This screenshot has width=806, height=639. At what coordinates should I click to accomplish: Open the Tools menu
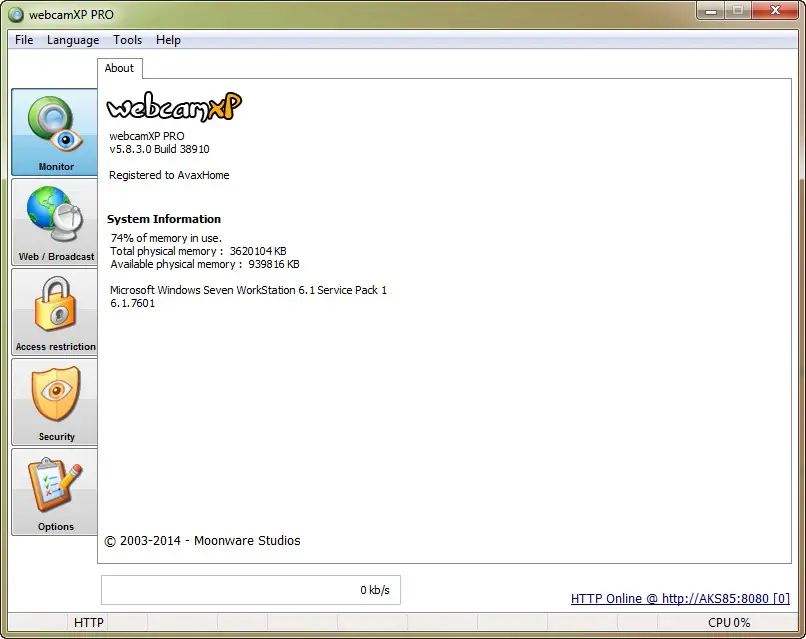127,40
